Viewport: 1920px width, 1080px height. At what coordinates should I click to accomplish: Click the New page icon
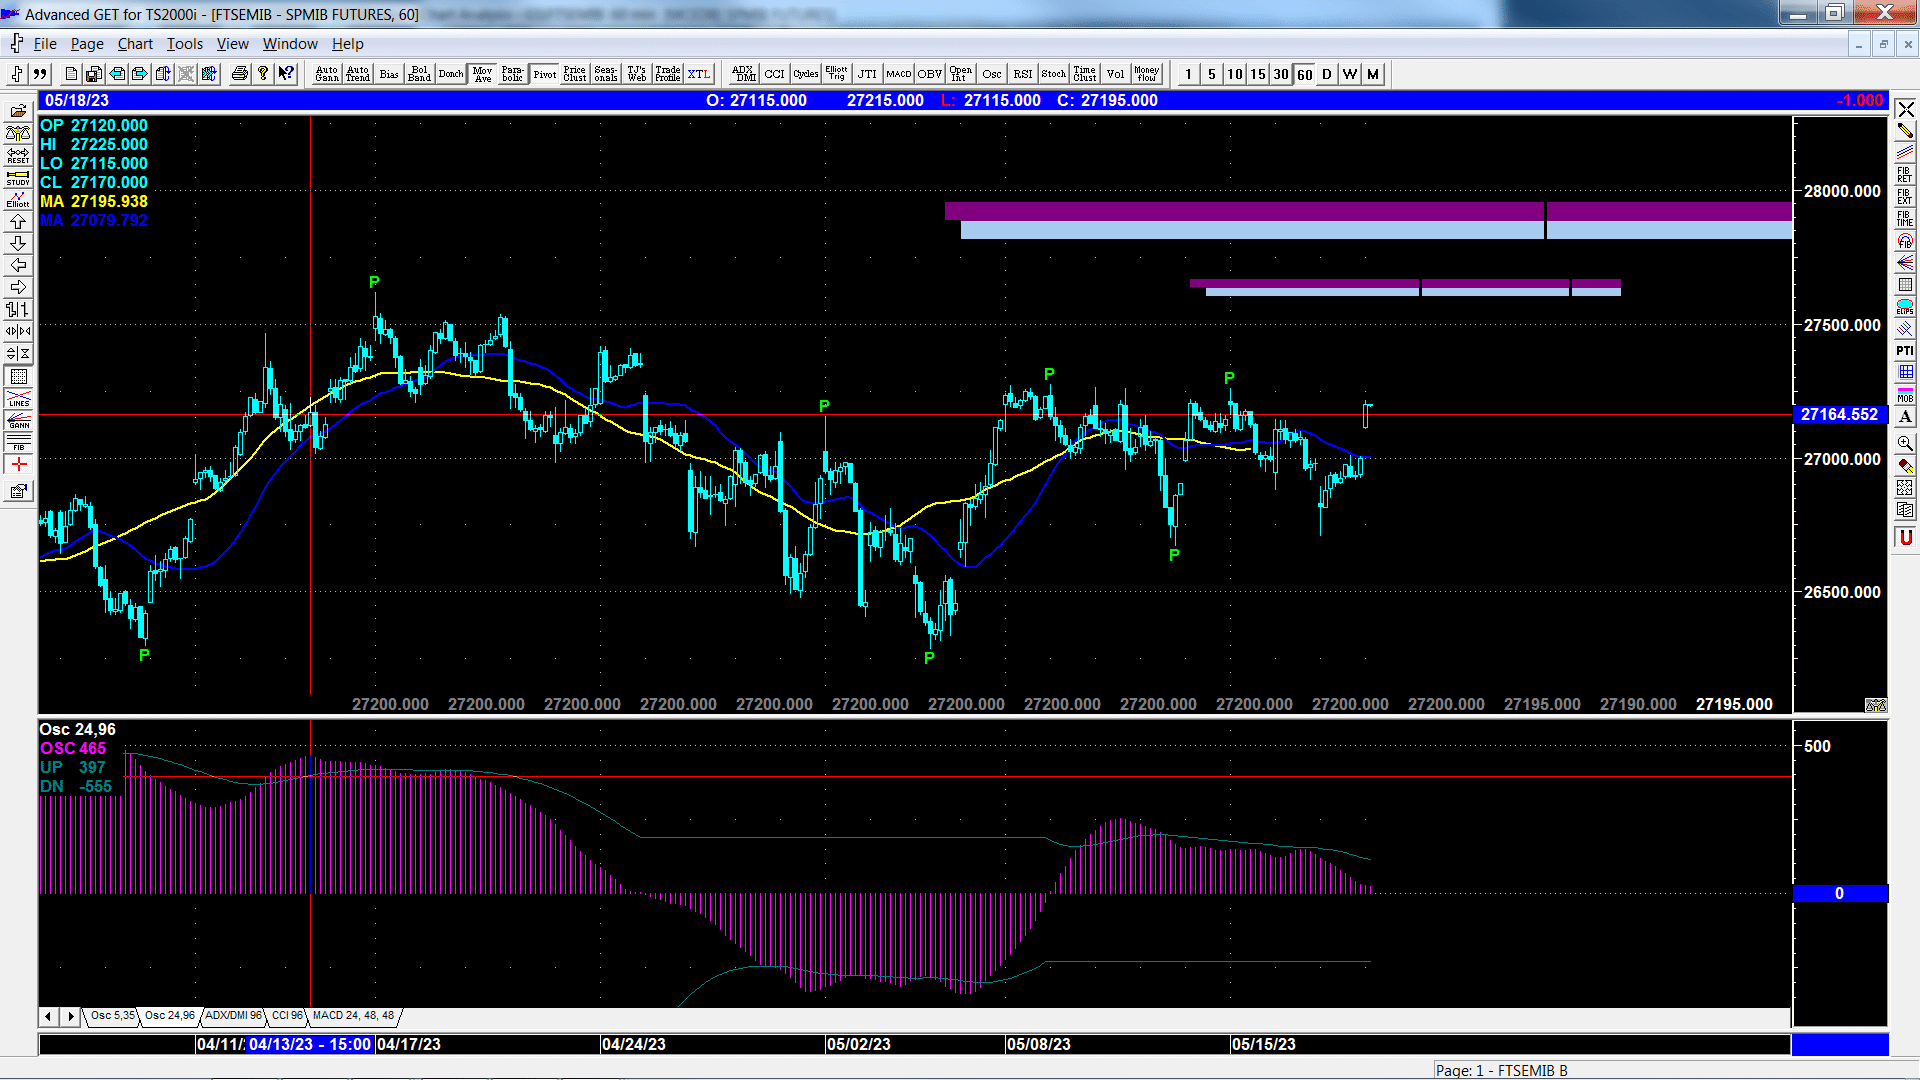point(71,74)
